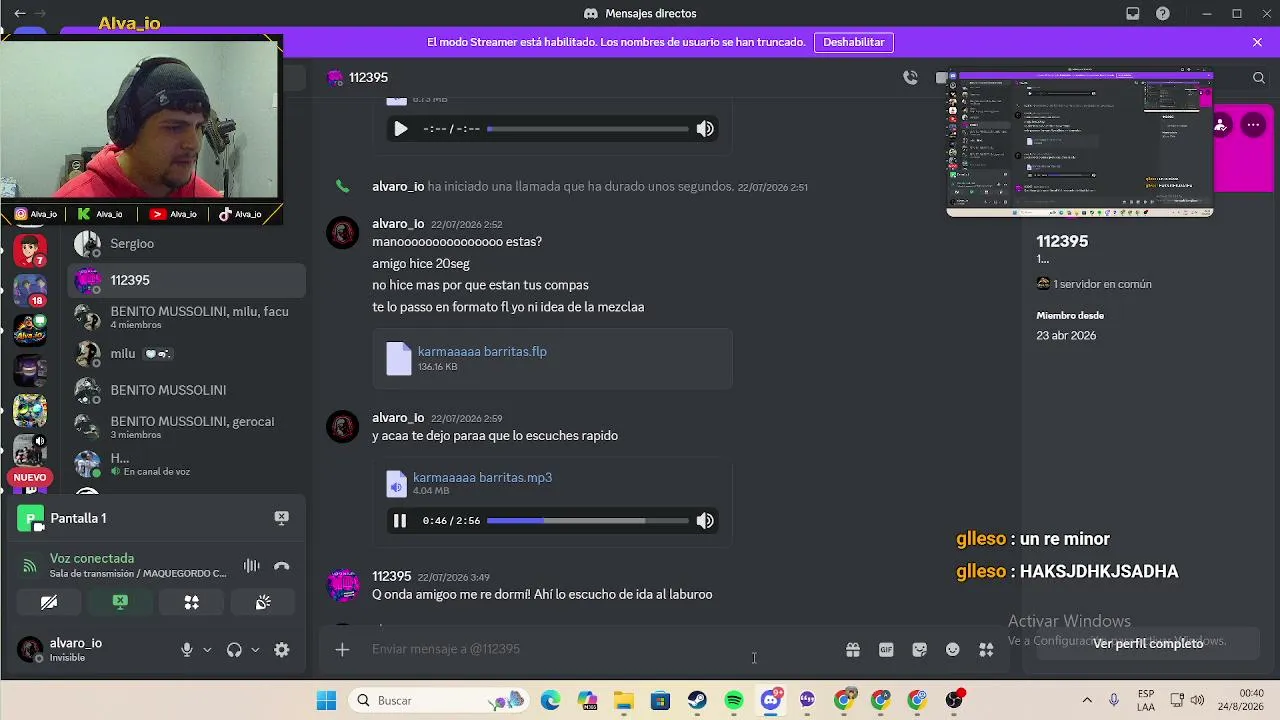
Task: Disconnect from the voice channel
Action: click(x=282, y=566)
